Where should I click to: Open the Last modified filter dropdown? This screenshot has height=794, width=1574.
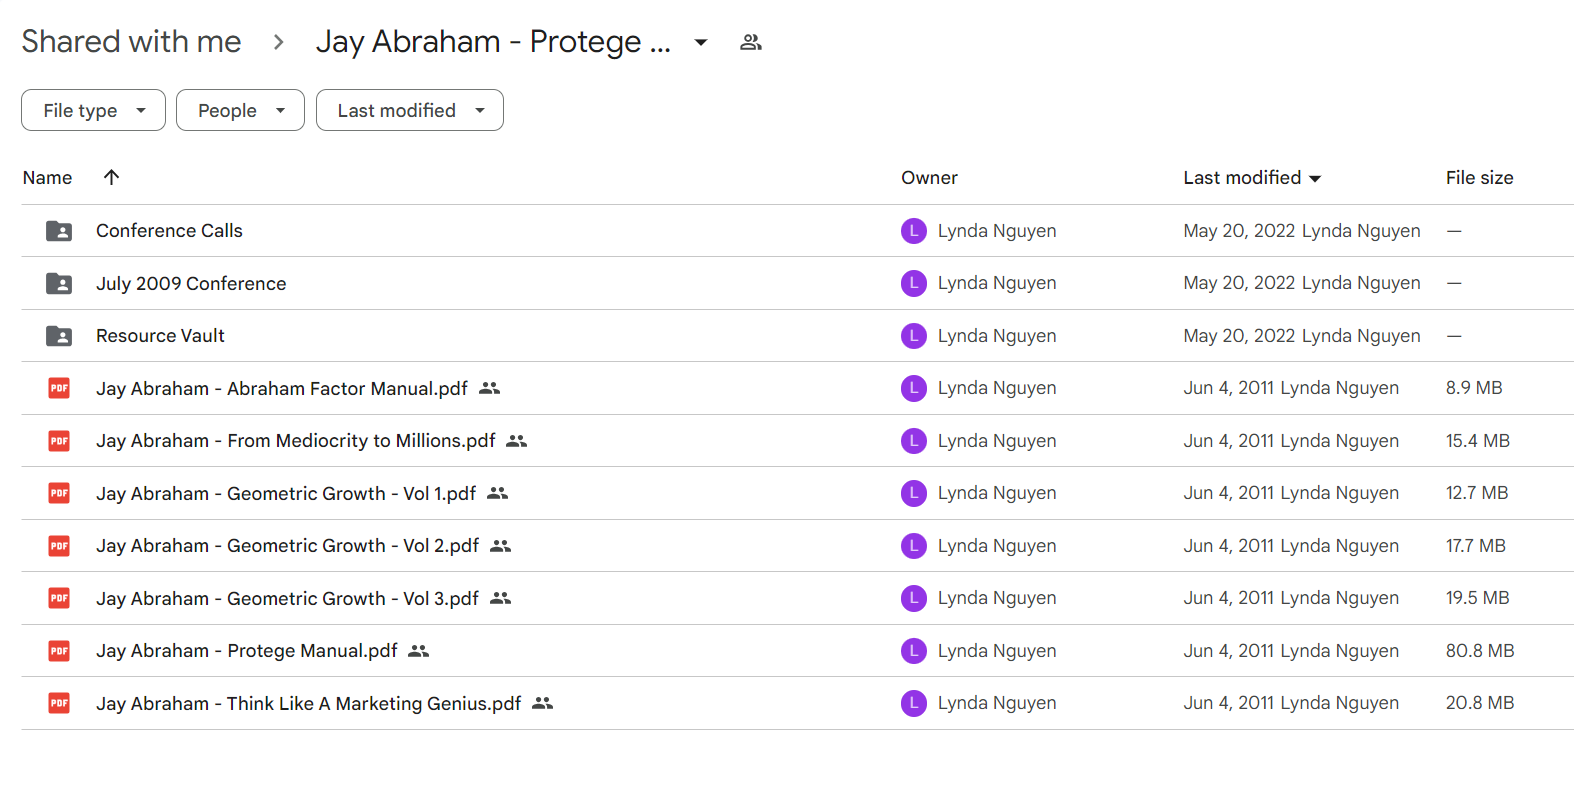[x=410, y=110]
